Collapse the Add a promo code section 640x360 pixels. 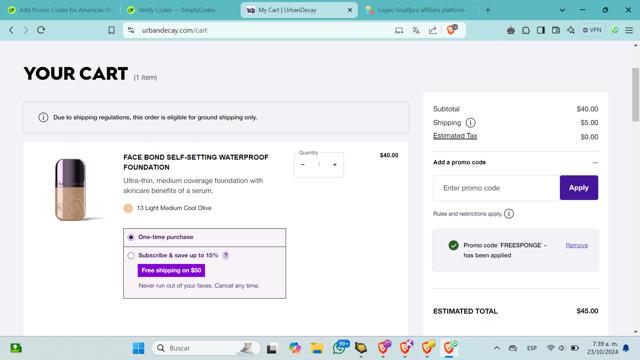[x=595, y=162]
